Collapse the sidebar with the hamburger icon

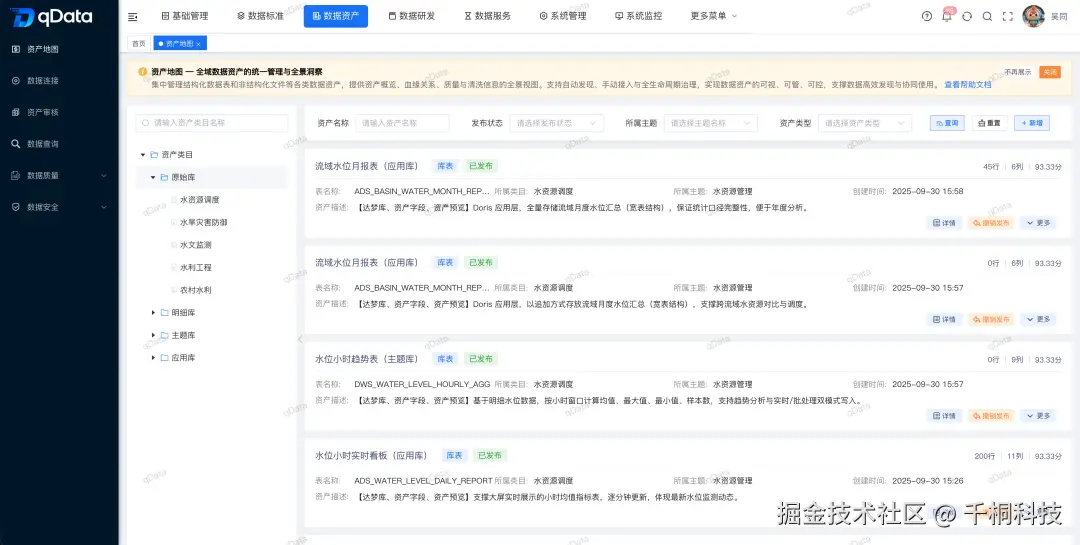coord(133,17)
